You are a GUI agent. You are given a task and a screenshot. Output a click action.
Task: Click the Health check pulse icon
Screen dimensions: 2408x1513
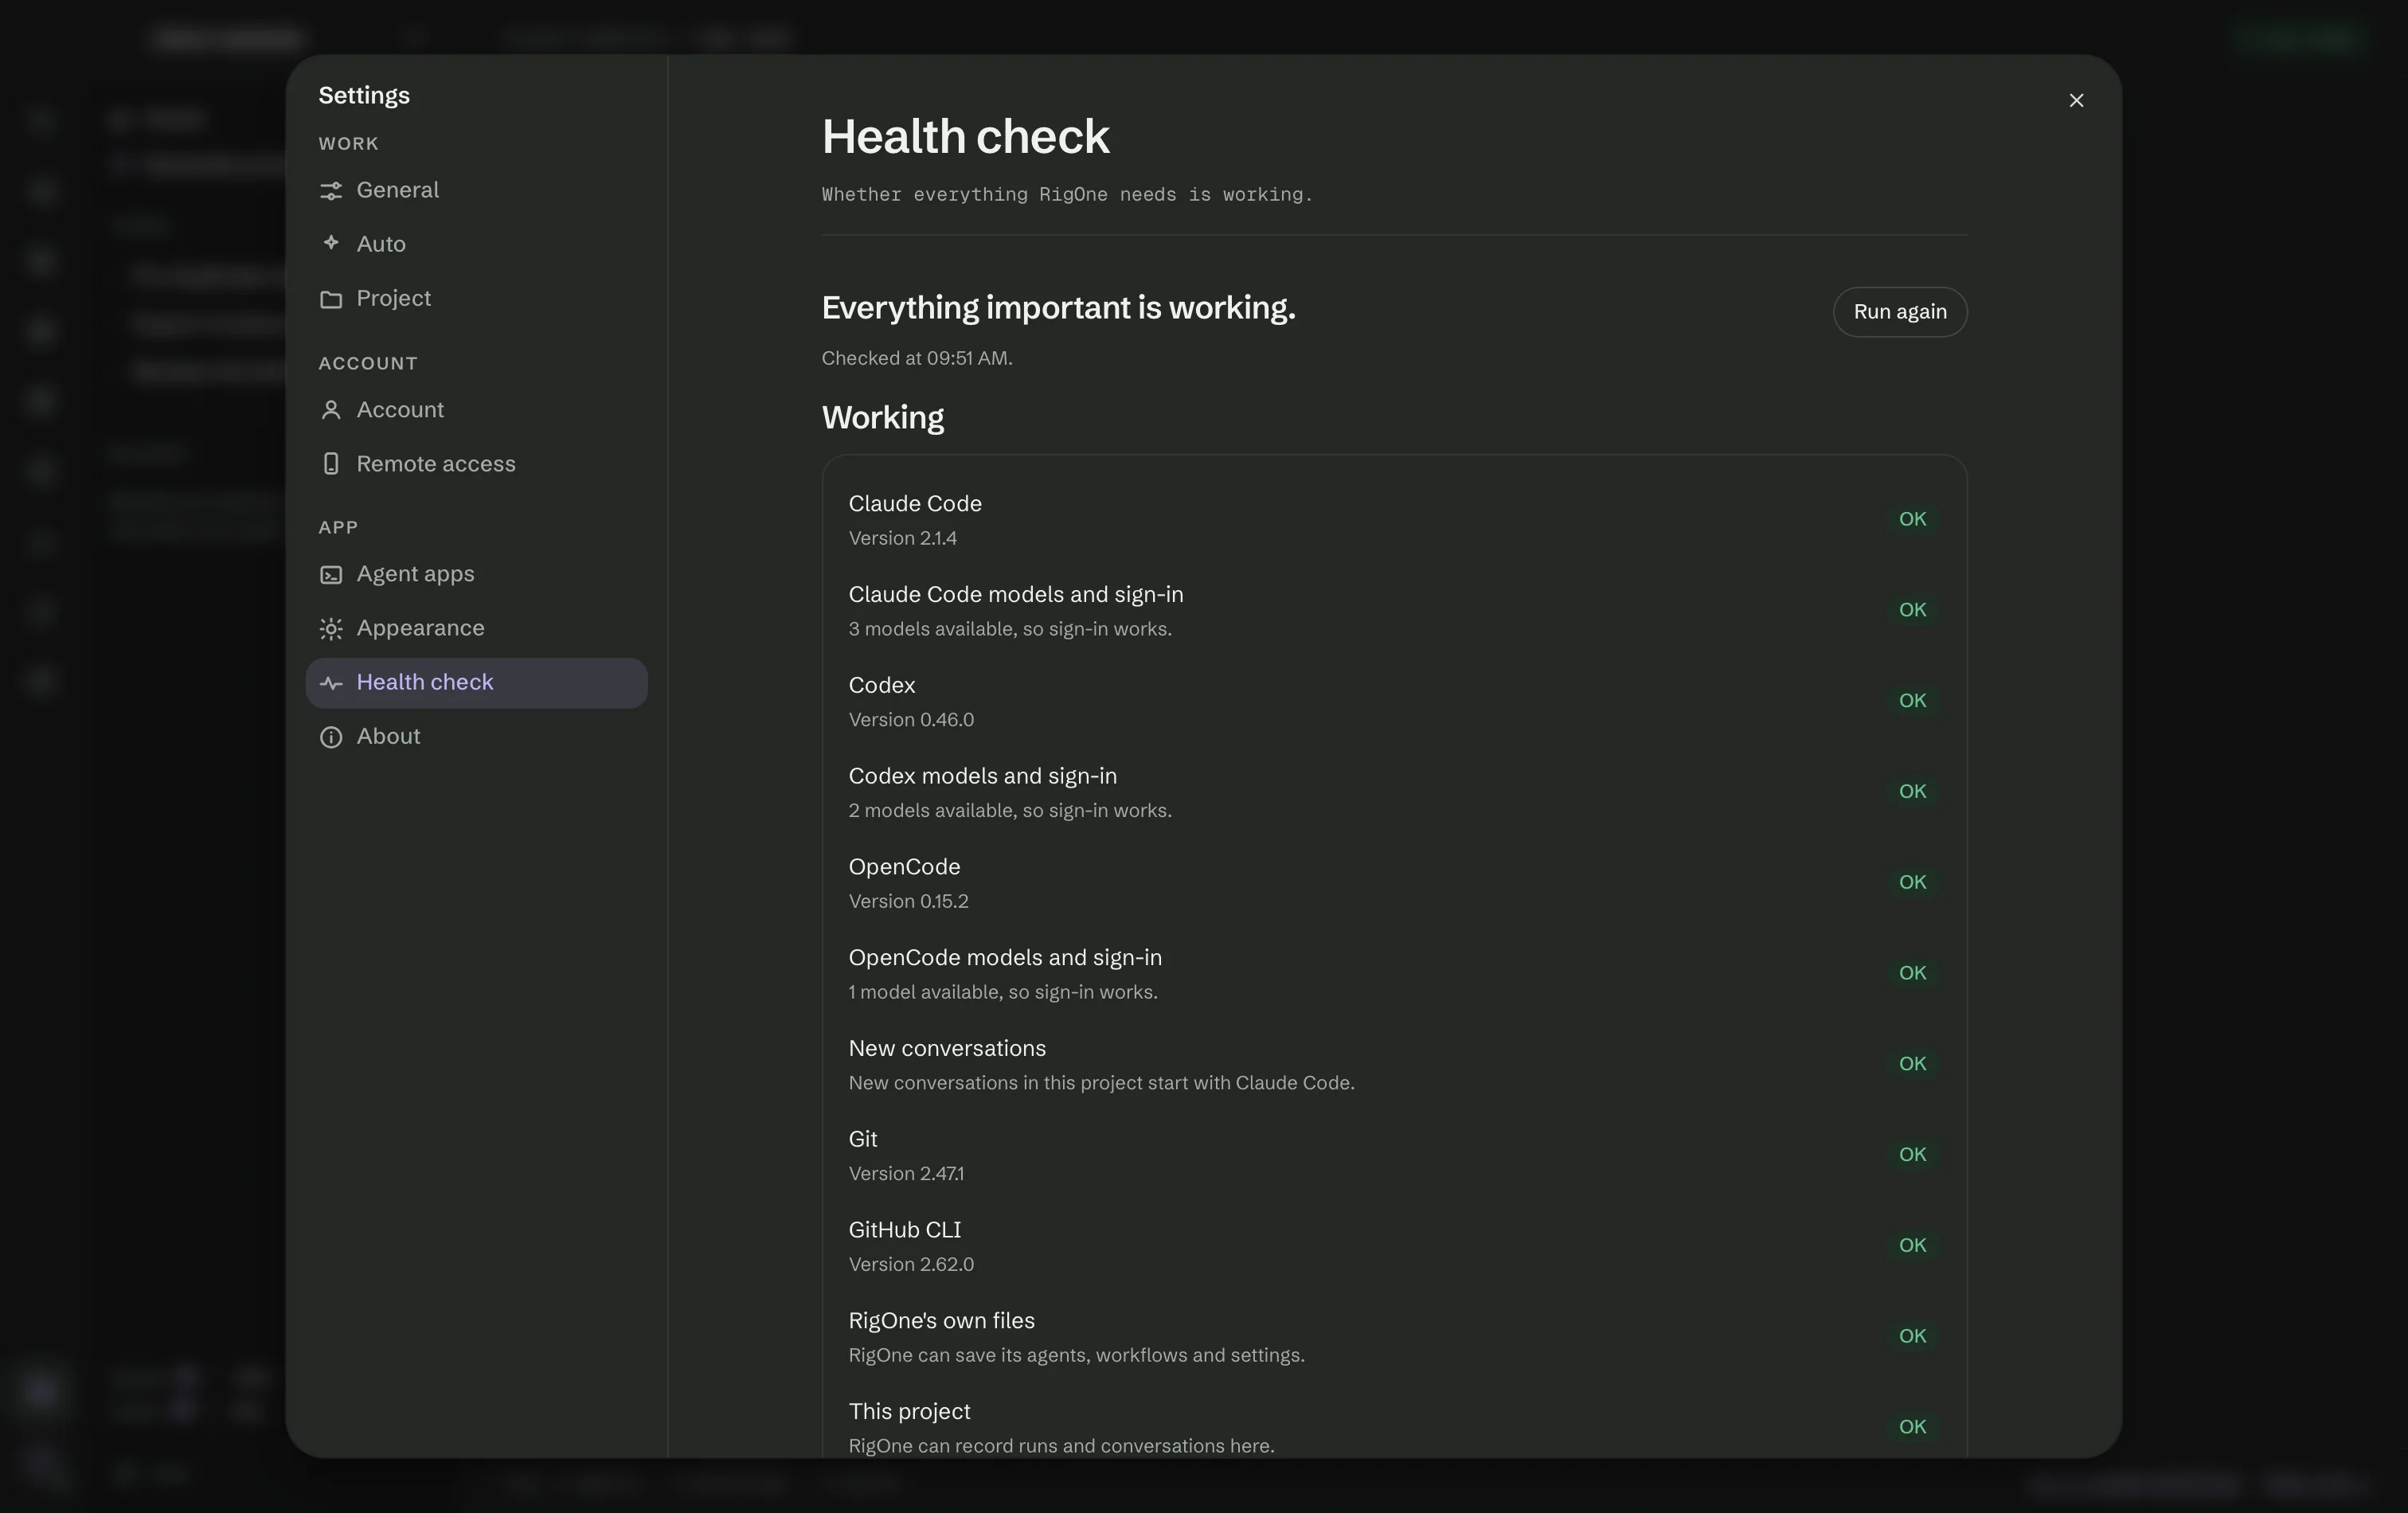pos(331,683)
